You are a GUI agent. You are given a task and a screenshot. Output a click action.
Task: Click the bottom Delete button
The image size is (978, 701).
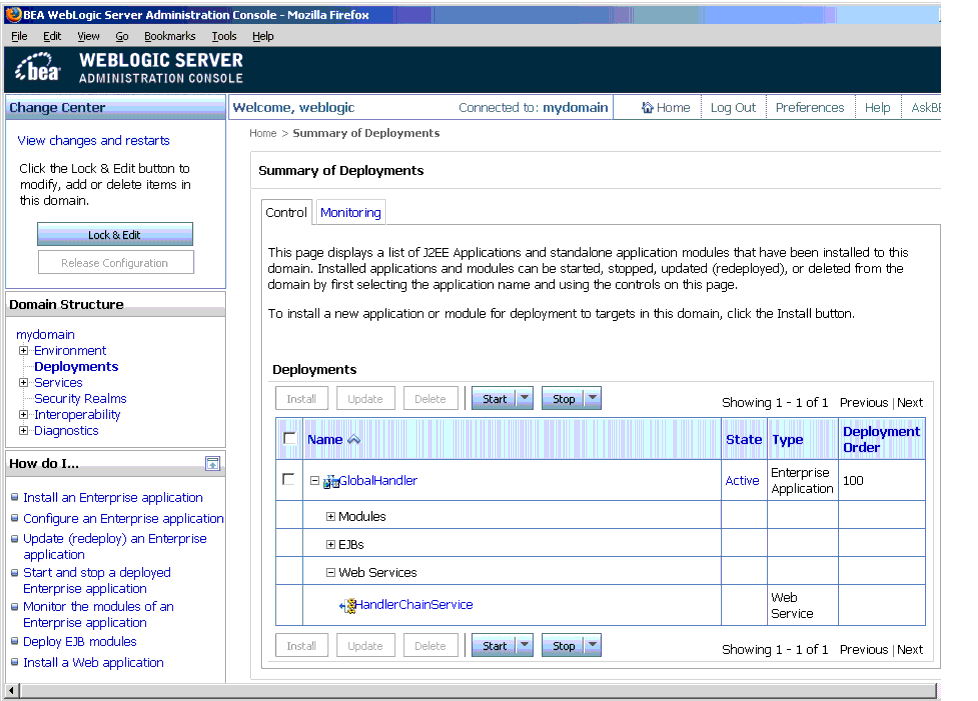pos(430,645)
